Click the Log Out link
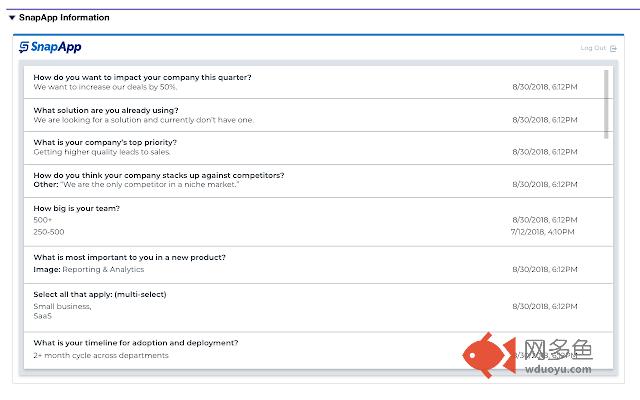Image resolution: width=640 pixels, height=400 pixels. (x=594, y=48)
